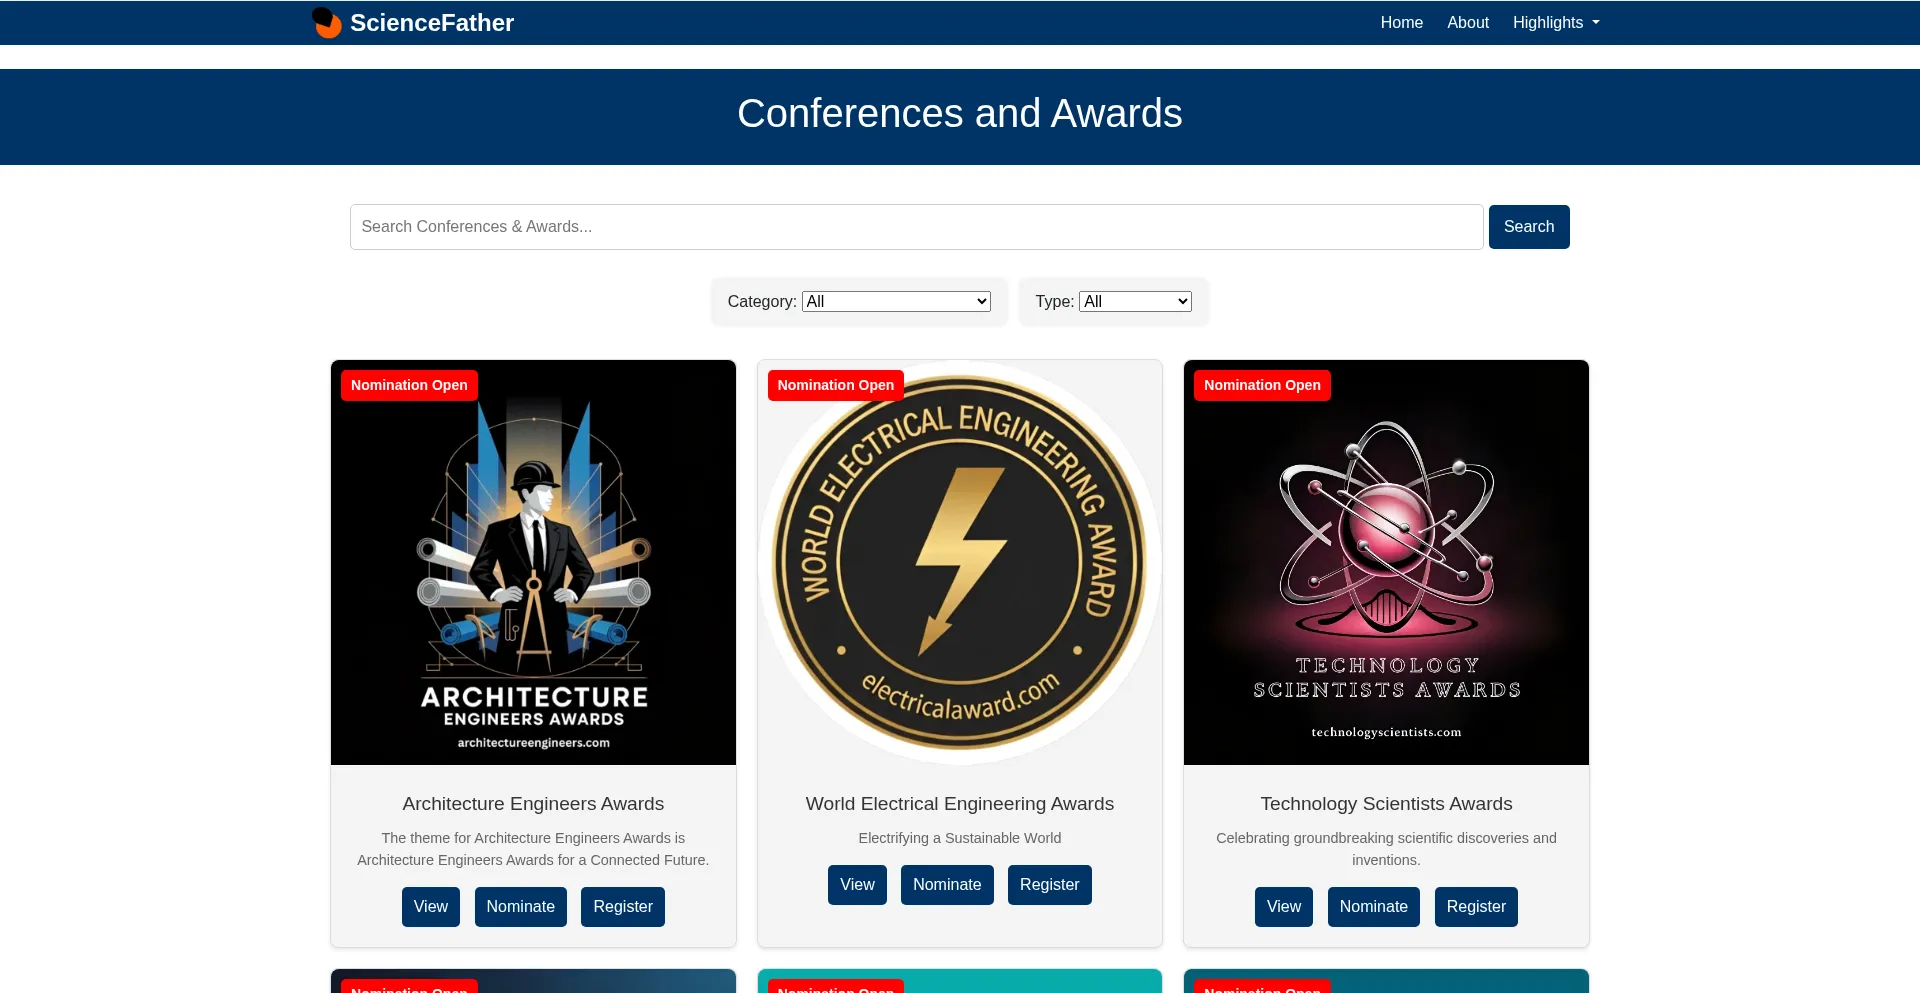The height and width of the screenshot is (993, 1920).
Task: Nominate for World Electrical Engineering Awards
Action: (947, 885)
